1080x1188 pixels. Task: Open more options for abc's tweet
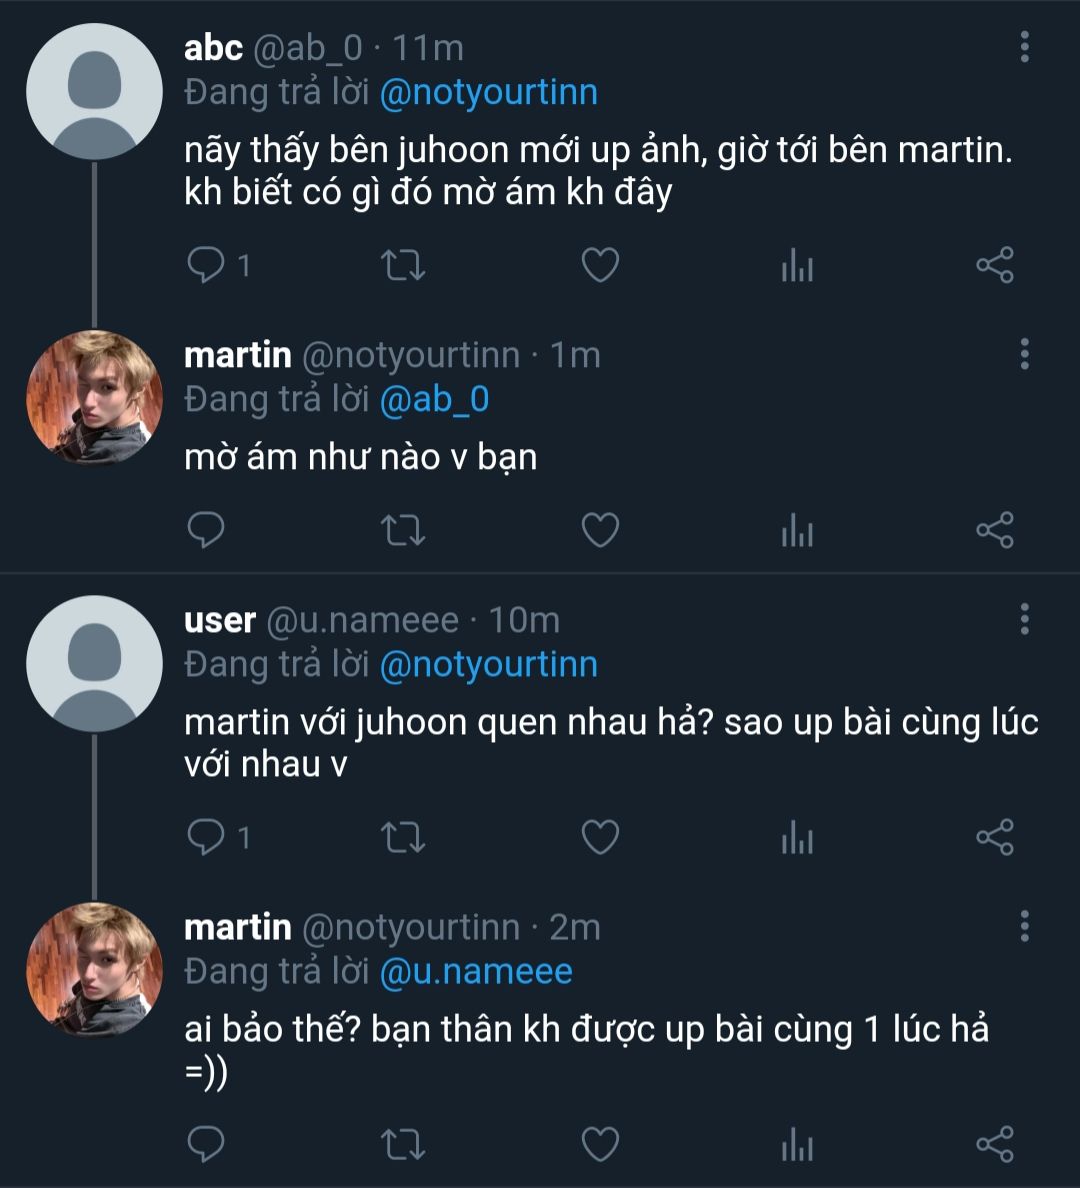[x=1024, y=47]
